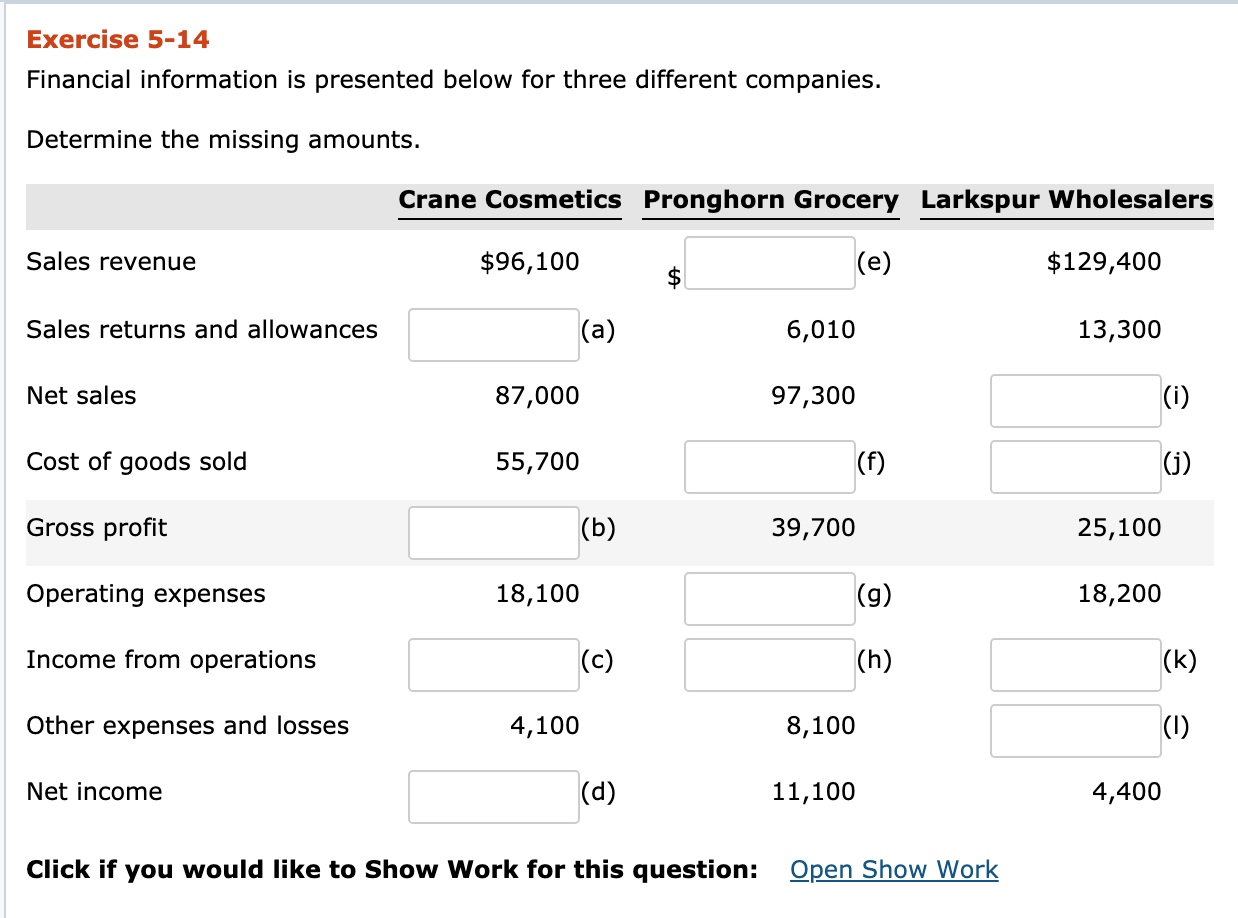Click the Gross profit input for Crane Cosmetics

click(493, 533)
